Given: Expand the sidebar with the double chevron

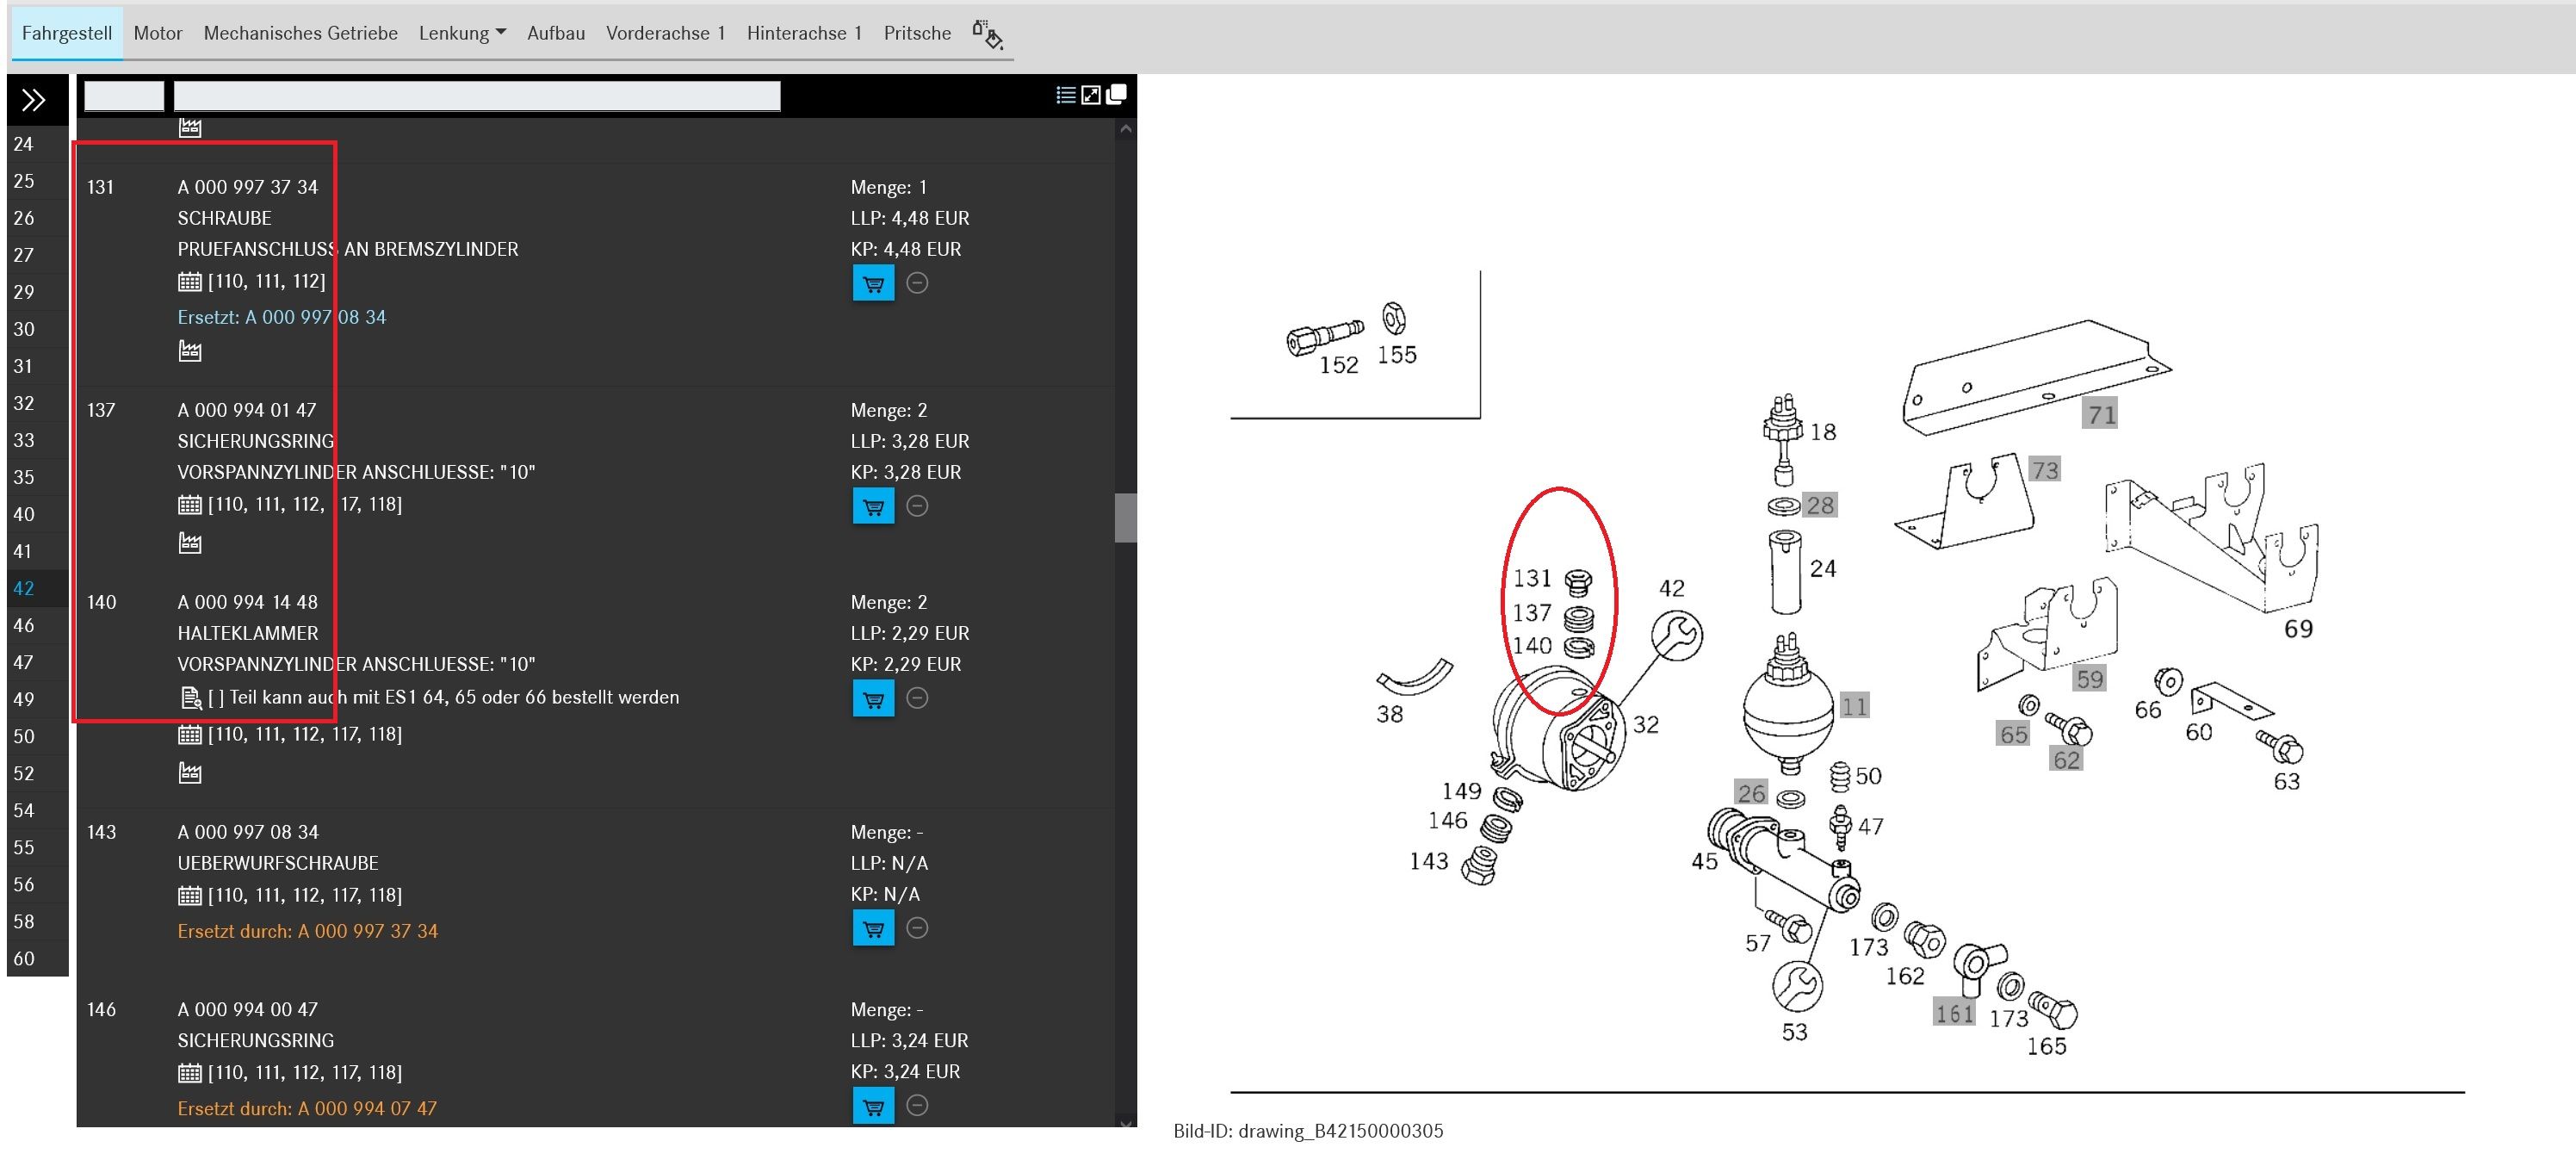Looking at the screenshot, I should point(34,100).
